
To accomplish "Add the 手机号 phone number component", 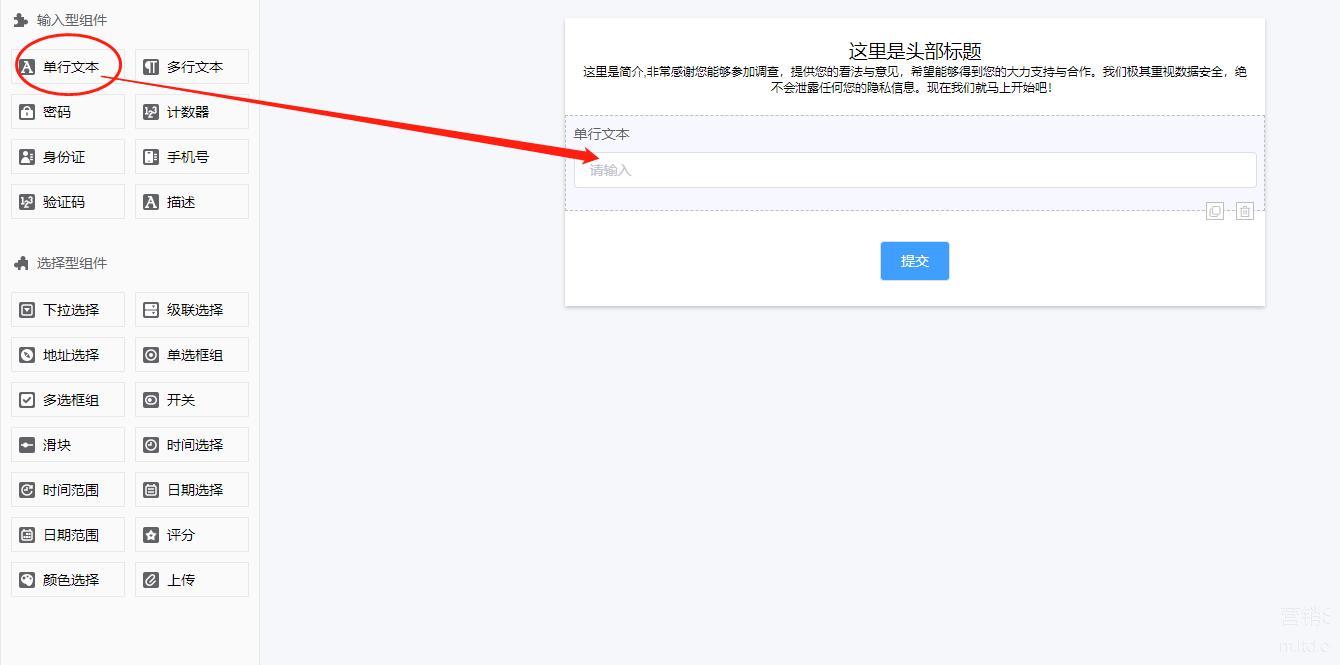I will point(192,157).
